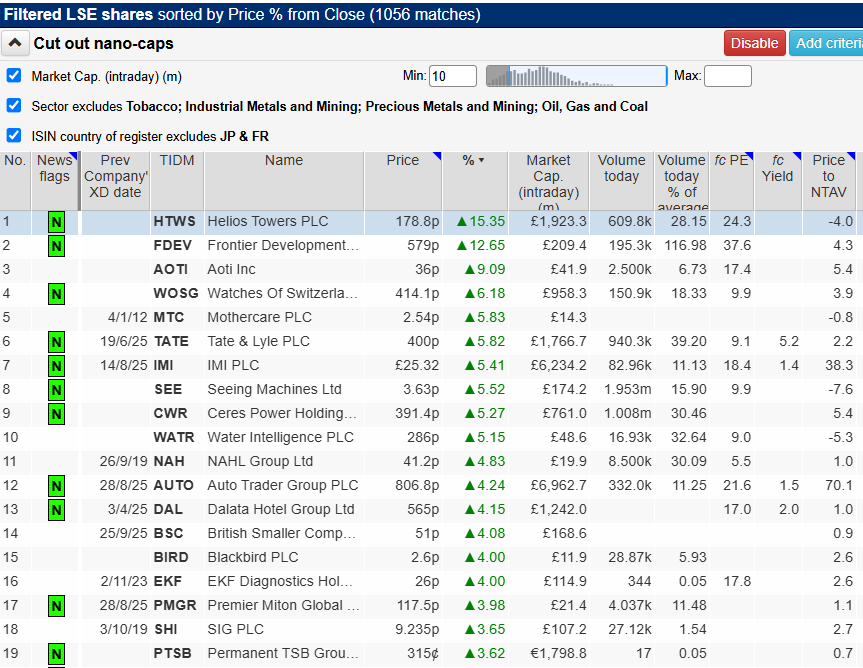Sort by the No. column header
The width and height of the screenshot is (863, 668).
[x=15, y=180]
